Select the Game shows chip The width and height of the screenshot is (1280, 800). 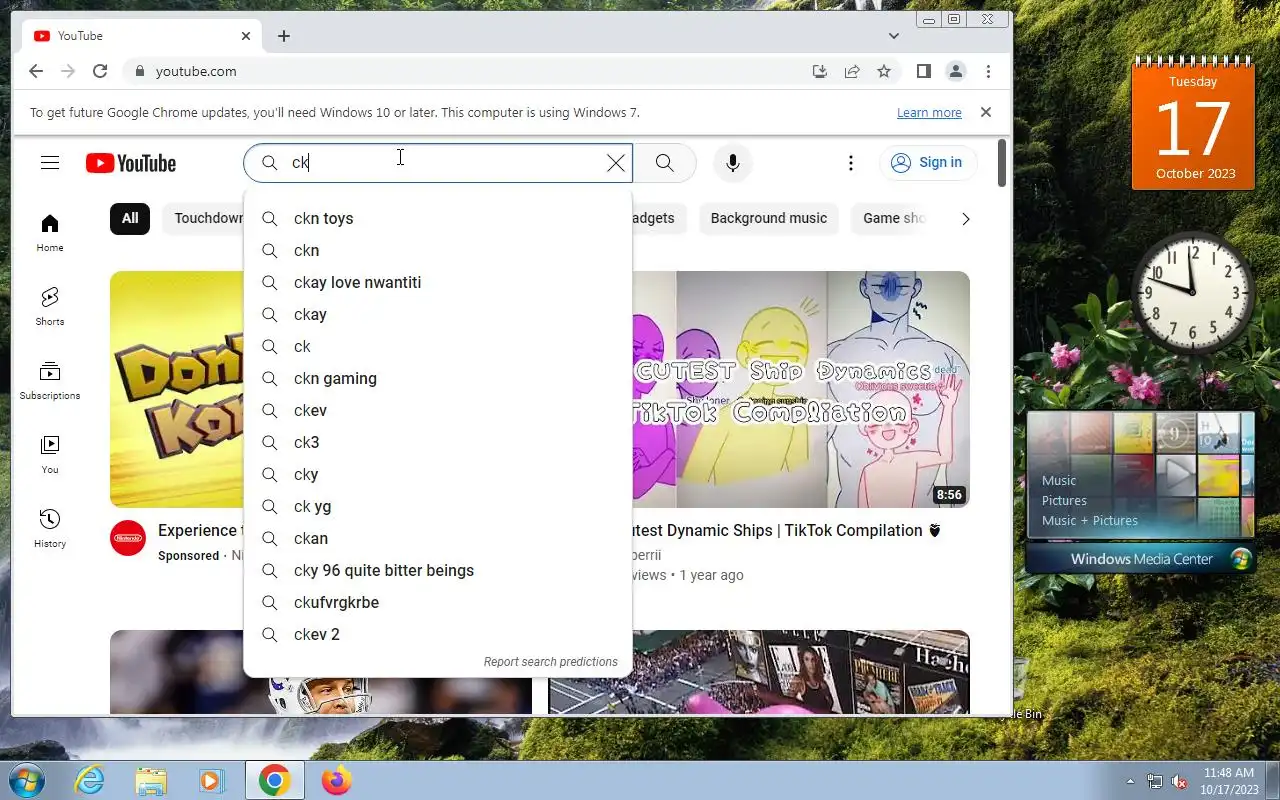(890, 218)
